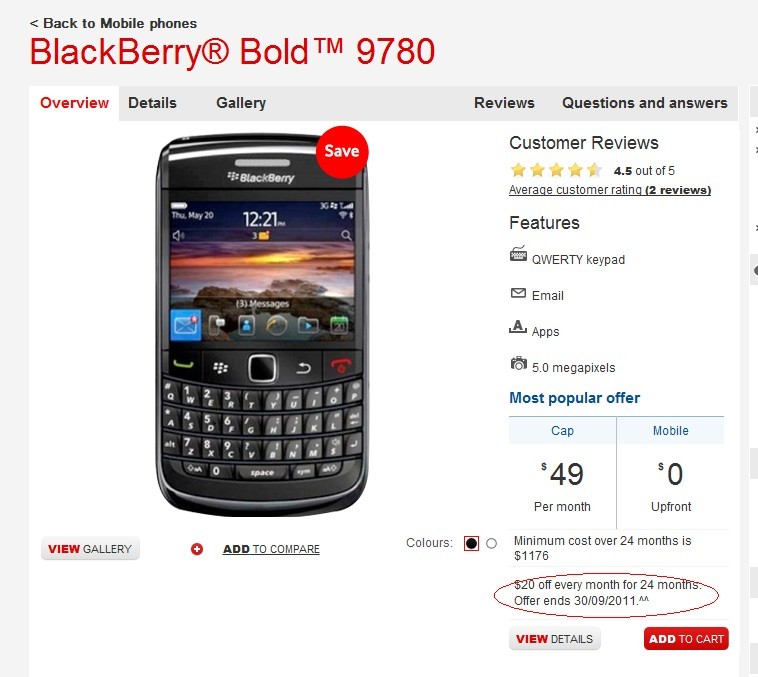Open the Details tab
Screen dimensions: 758x677
[152, 103]
